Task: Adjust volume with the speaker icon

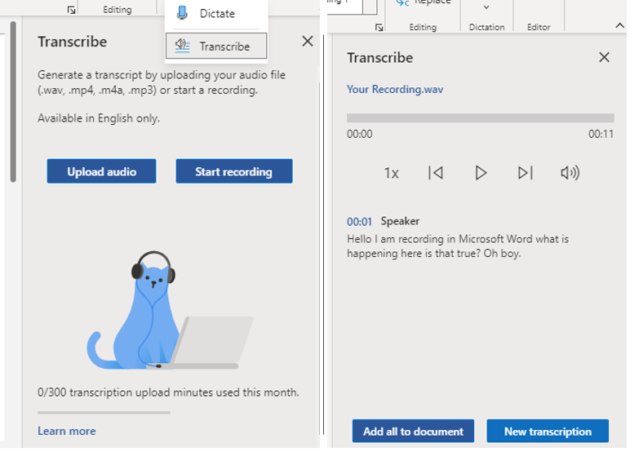Action: (570, 173)
